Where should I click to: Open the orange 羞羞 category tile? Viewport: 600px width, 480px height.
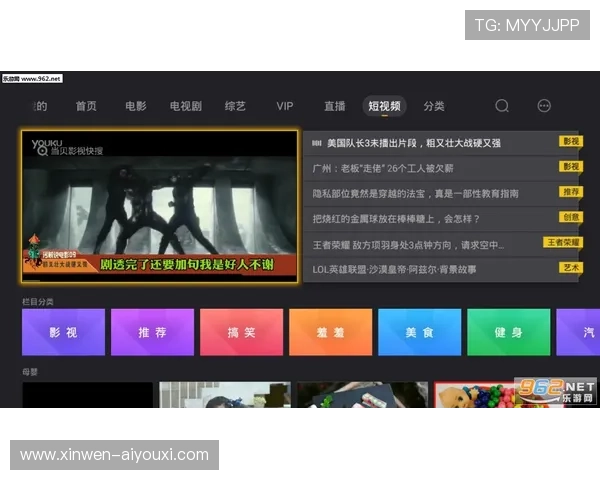pyautogui.click(x=331, y=332)
